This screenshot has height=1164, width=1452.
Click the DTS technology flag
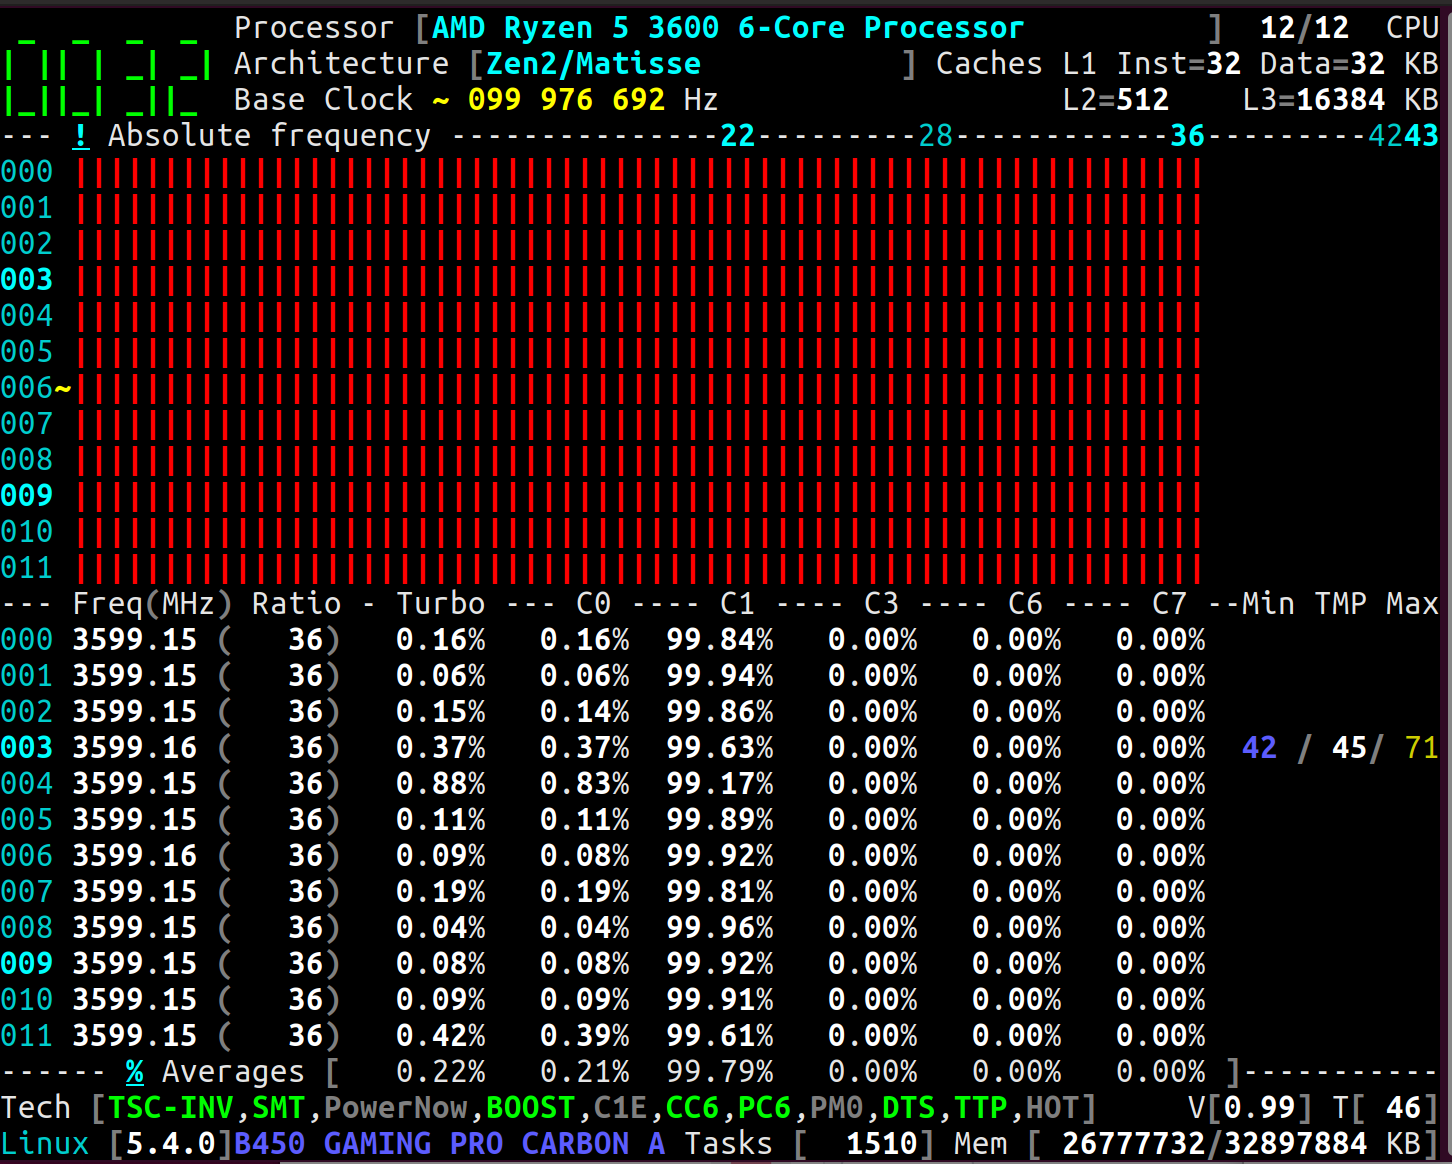tap(908, 1108)
